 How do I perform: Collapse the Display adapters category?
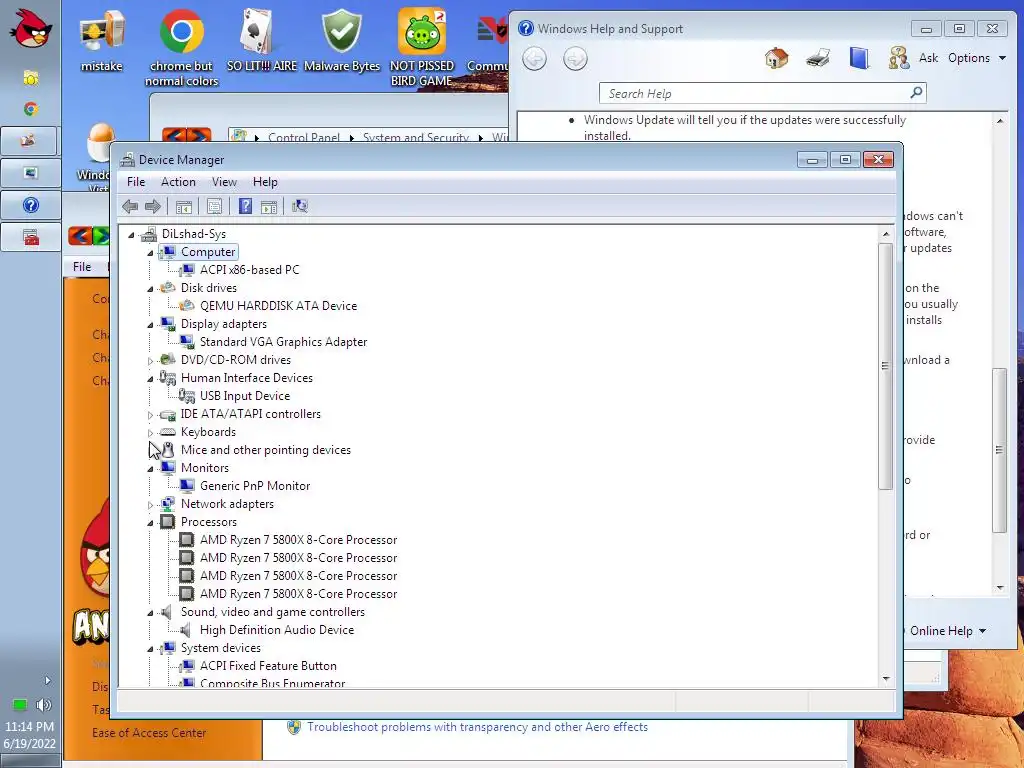(150, 325)
